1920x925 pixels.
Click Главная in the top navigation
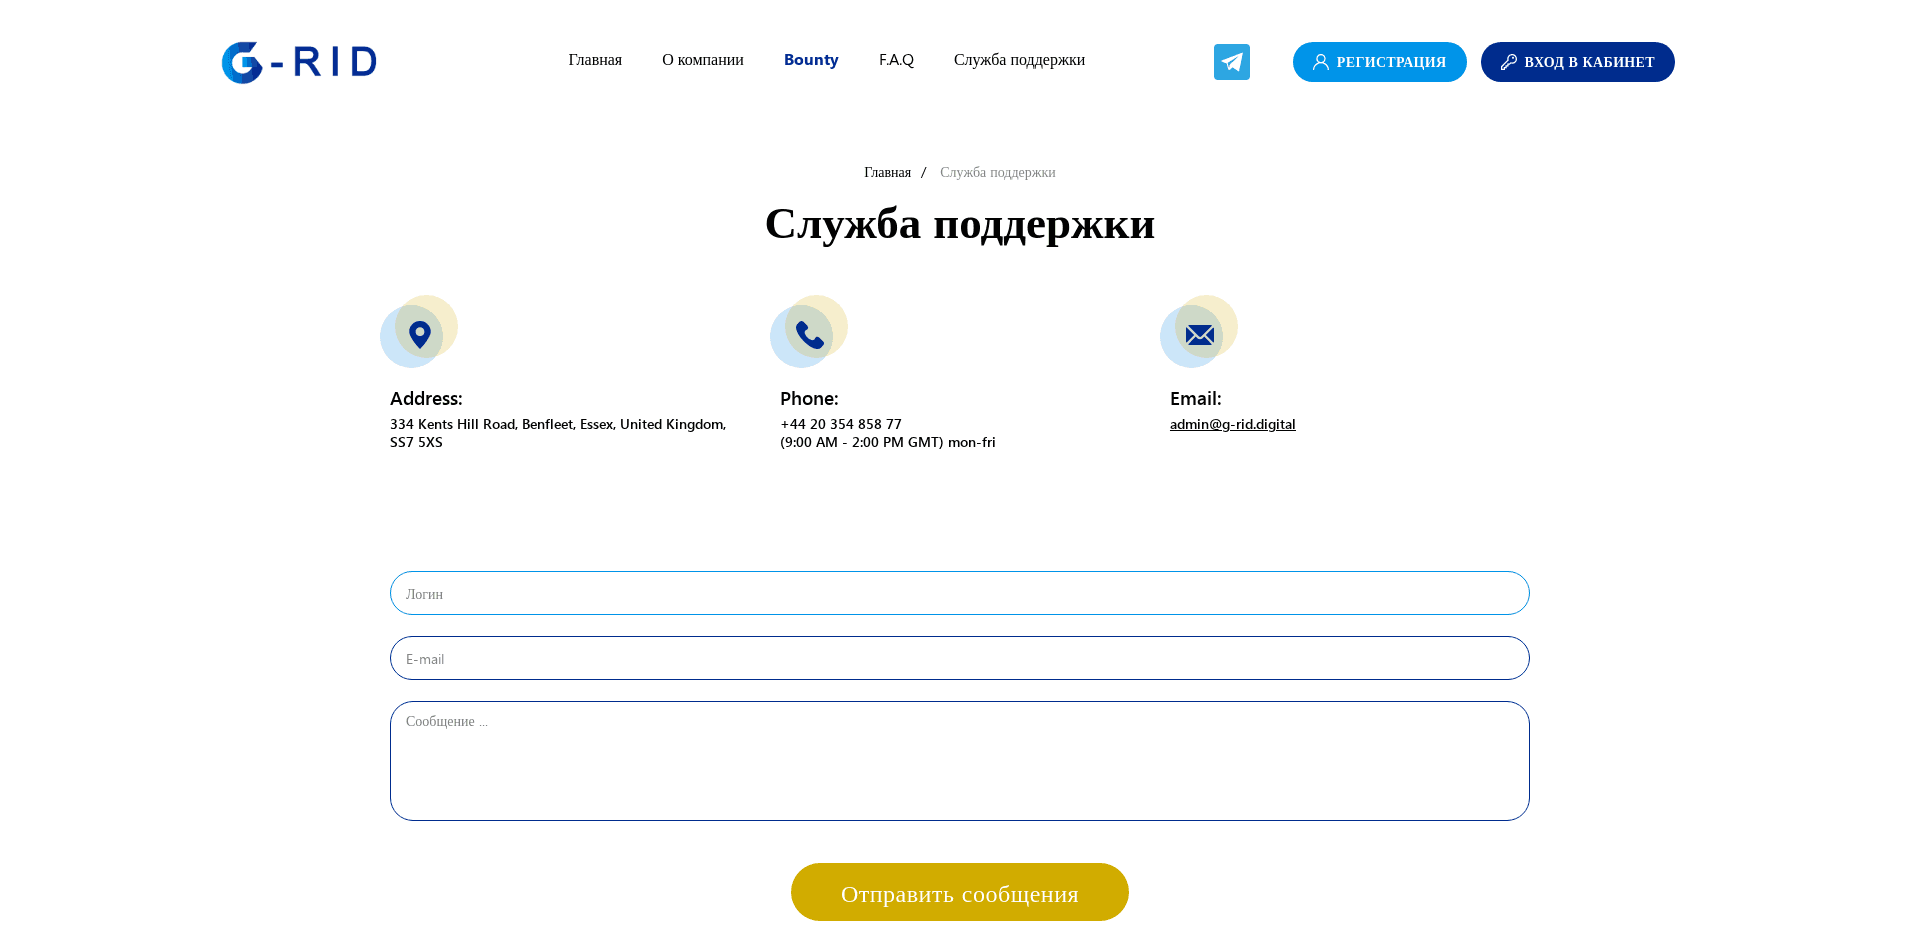[594, 60]
